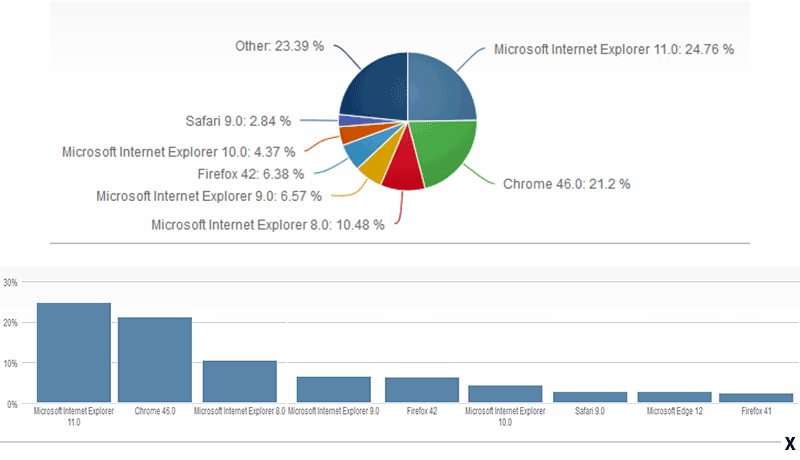Viewport: 800px width, 460px height.
Task: Click 'Microsoft Internet Explorer 8.0: 10.48 %' label
Action: [x=268, y=225]
